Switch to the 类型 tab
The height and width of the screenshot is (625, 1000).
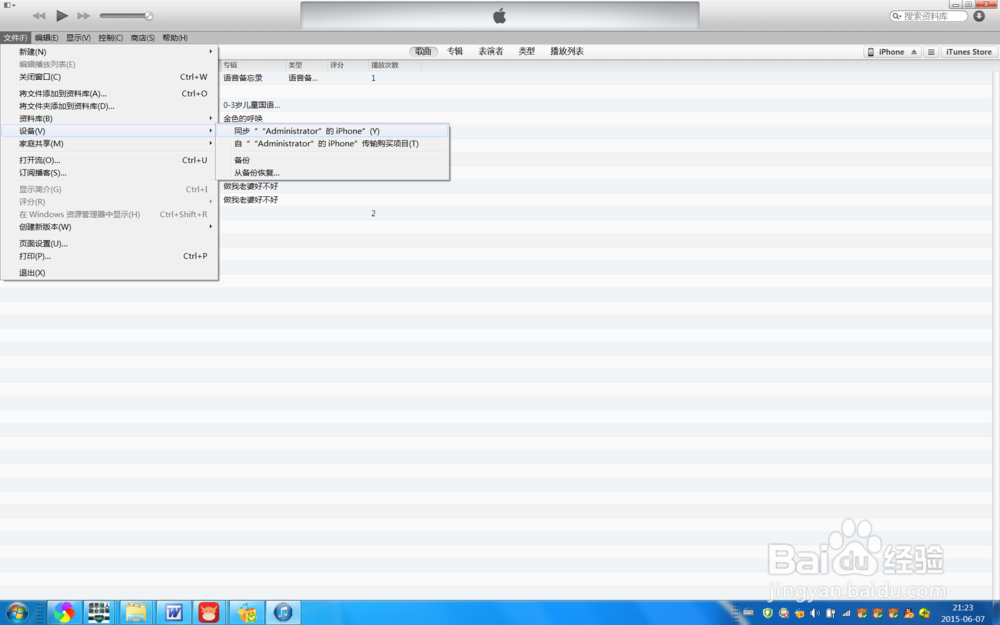click(527, 51)
